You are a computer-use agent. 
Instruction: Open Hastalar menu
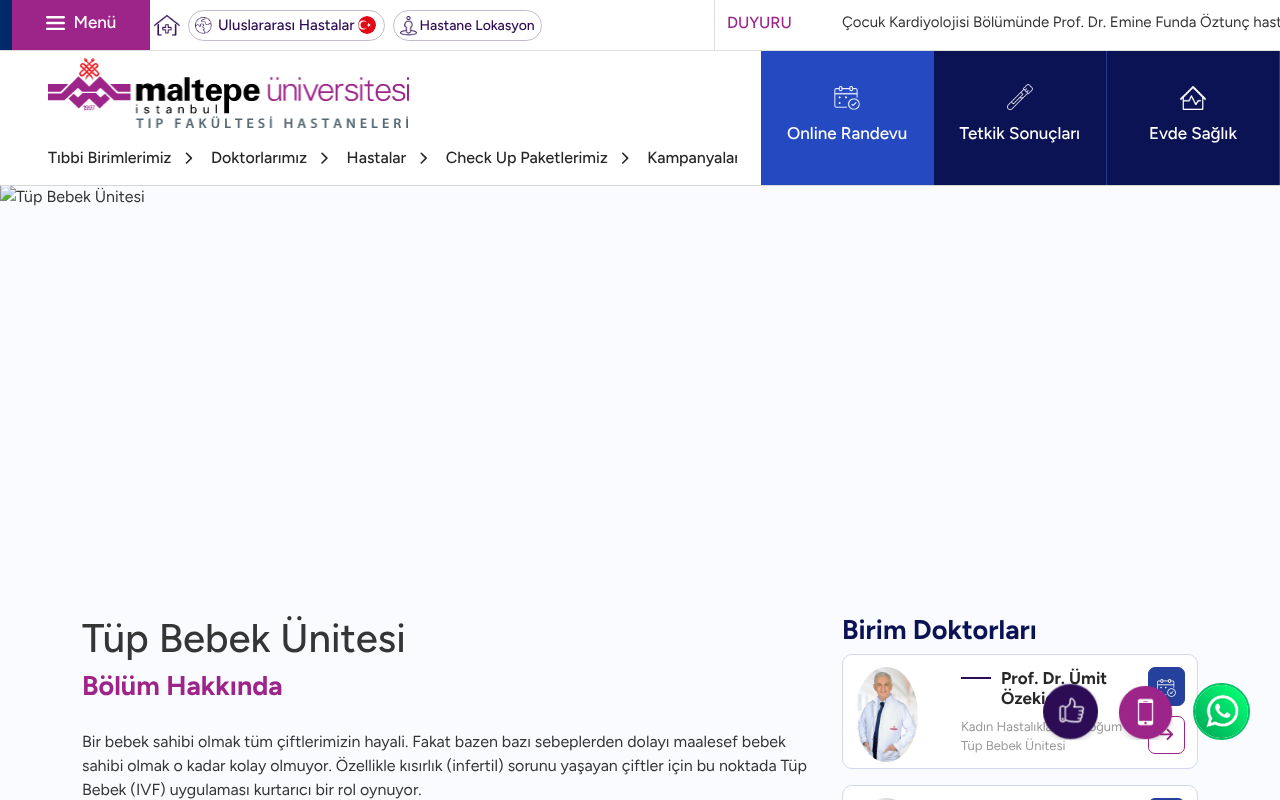point(376,158)
